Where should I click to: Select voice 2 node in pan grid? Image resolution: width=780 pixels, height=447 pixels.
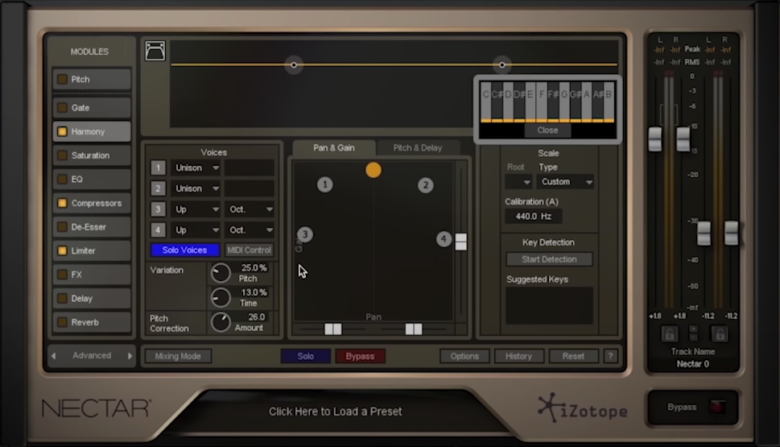425,185
